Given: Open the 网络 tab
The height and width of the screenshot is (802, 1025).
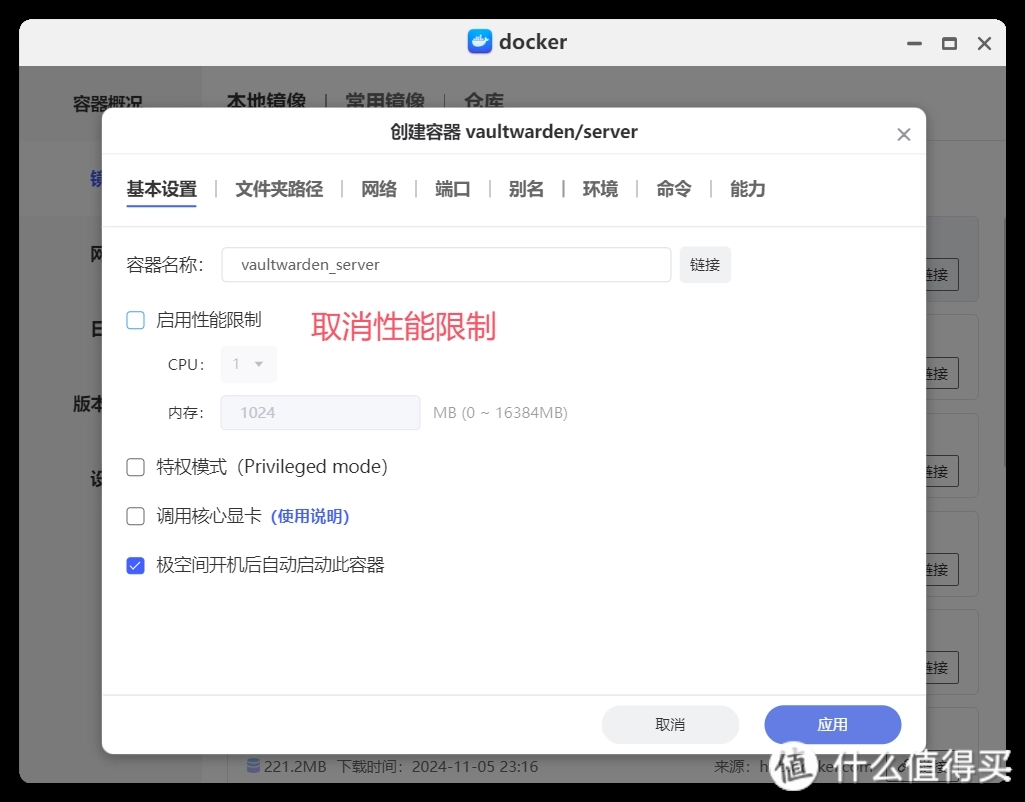Looking at the screenshot, I should coord(379,189).
